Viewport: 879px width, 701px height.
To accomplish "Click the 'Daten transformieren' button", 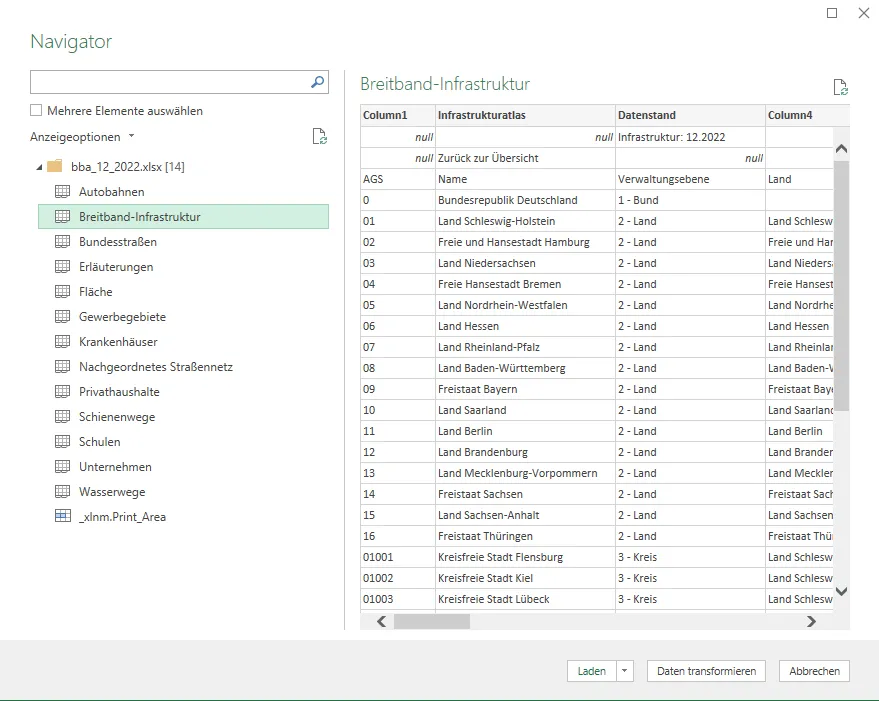I will (706, 671).
